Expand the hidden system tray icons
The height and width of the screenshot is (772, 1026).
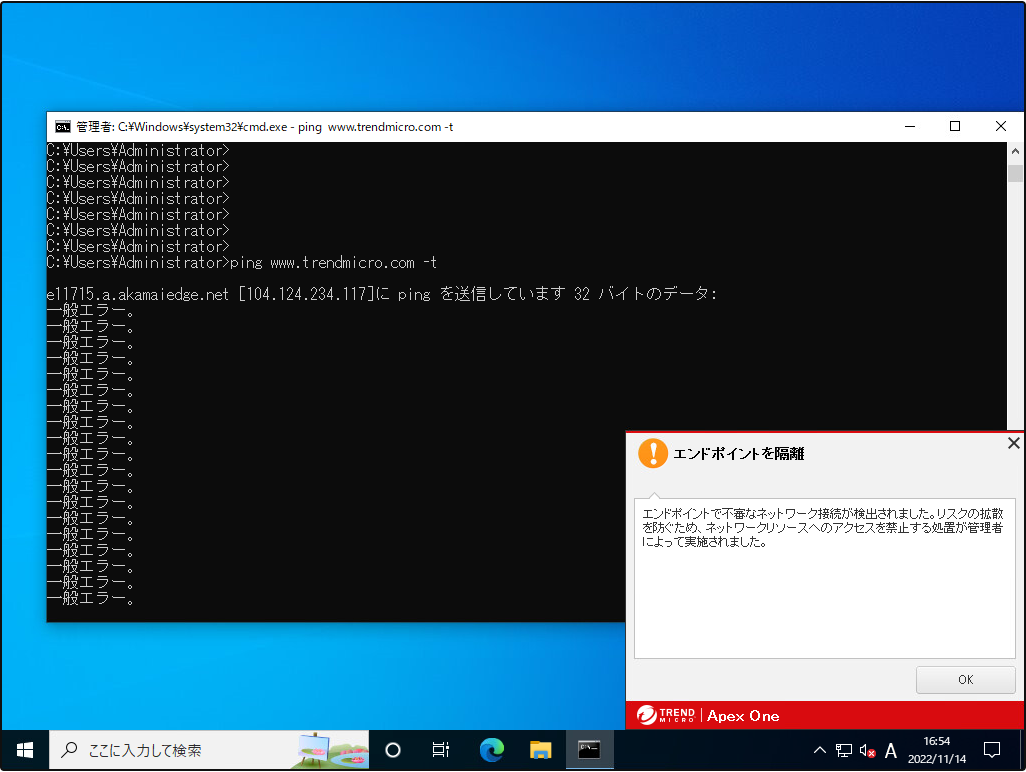tap(820, 750)
